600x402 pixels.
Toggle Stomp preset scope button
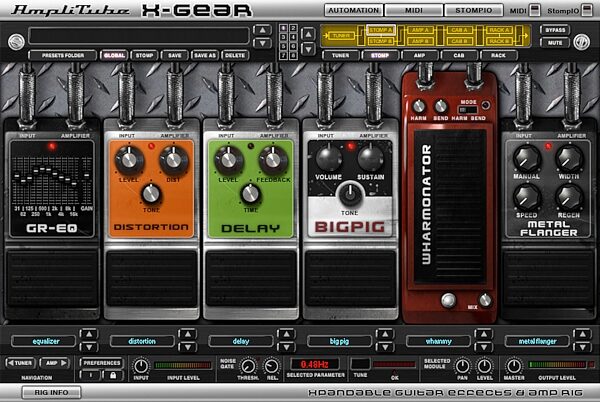pyautogui.click(x=144, y=55)
